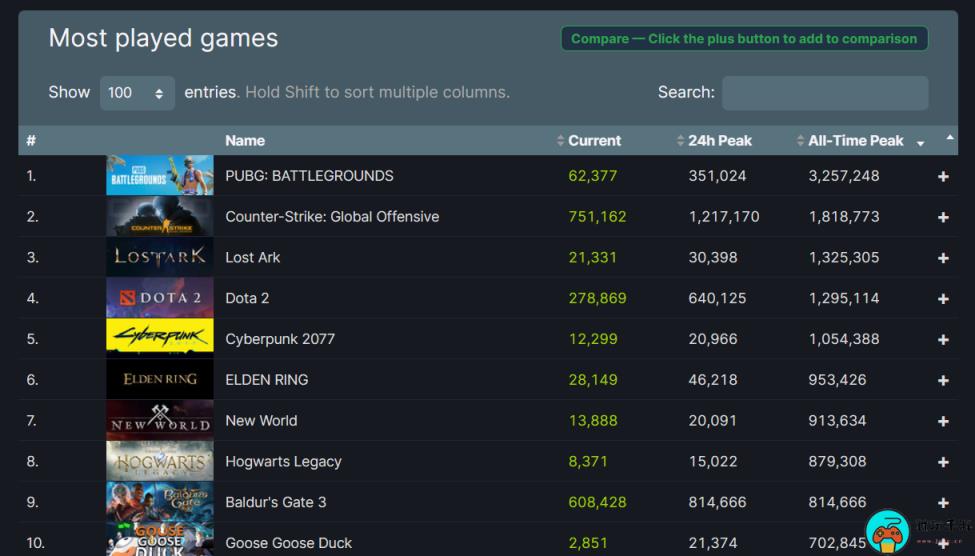Open the PUBG: BATTLEGROUNDS game thumbnail

pyautogui.click(x=160, y=175)
